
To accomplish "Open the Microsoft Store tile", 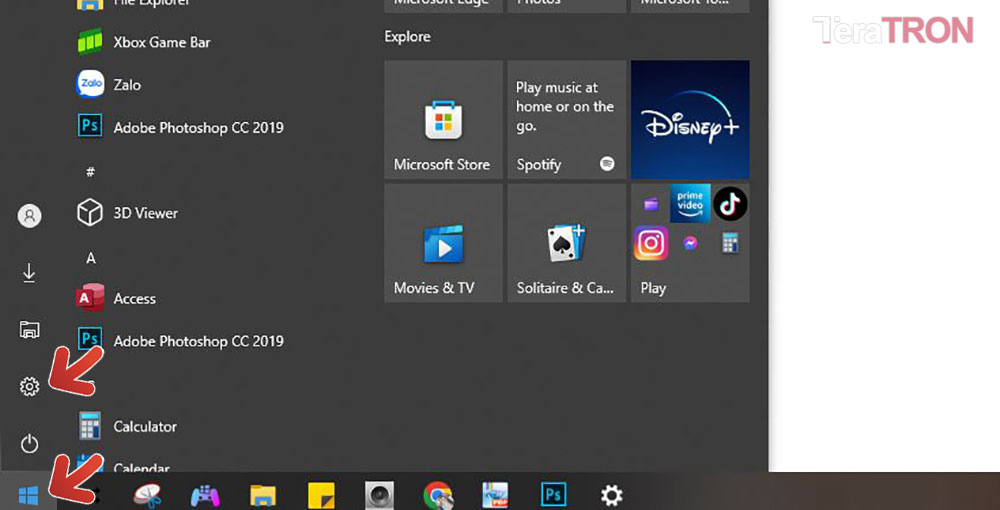I will point(442,120).
